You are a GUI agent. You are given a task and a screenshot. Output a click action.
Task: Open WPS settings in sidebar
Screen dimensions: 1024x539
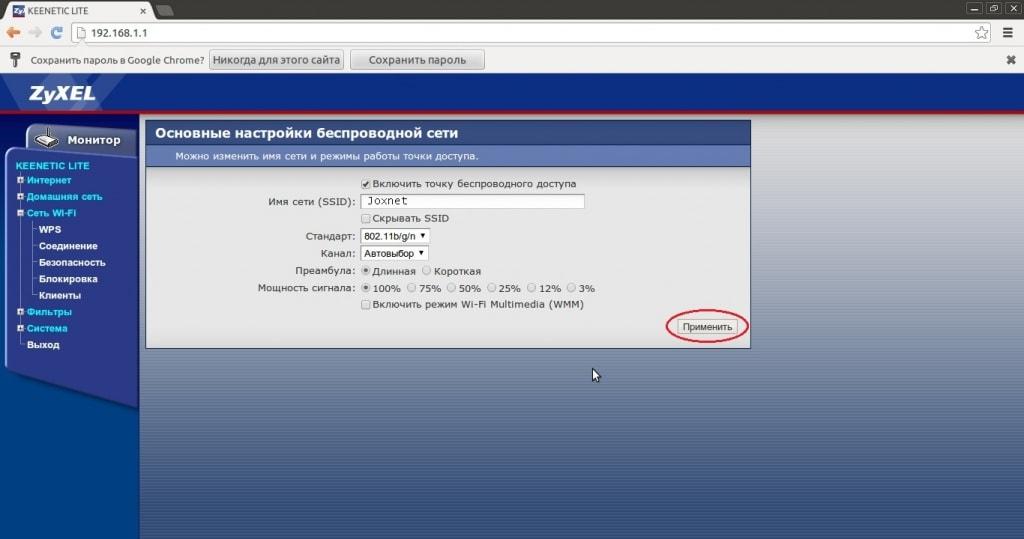pyautogui.click(x=50, y=229)
